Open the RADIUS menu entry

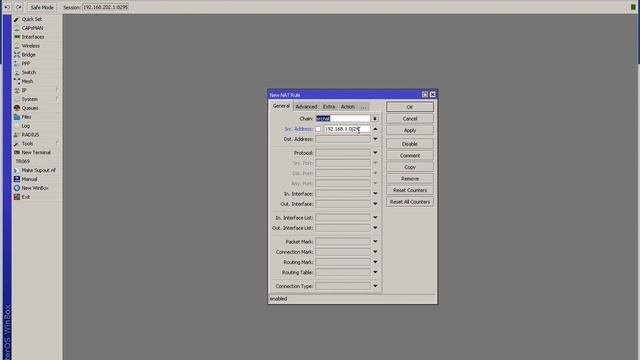click(x=30, y=135)
